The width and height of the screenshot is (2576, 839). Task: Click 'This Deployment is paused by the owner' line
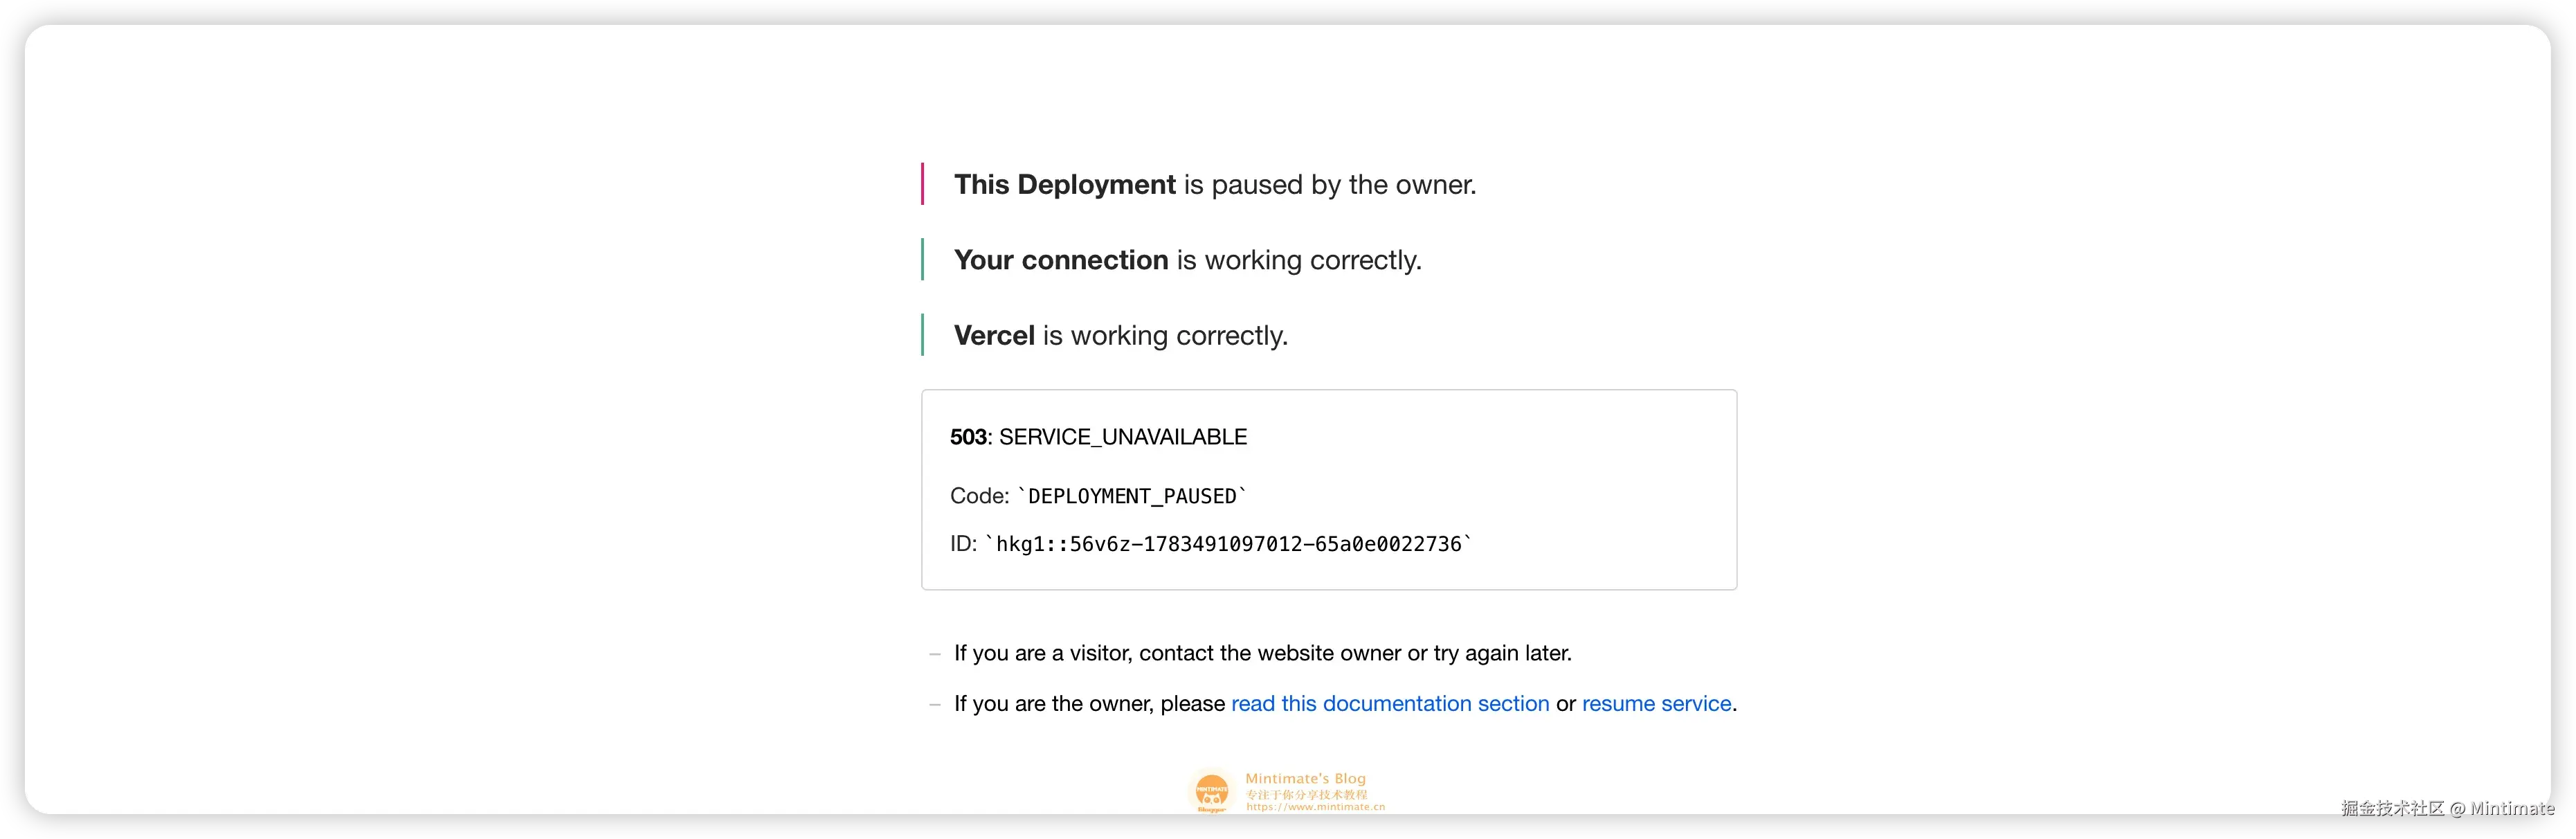click(x=1215, y=185)
